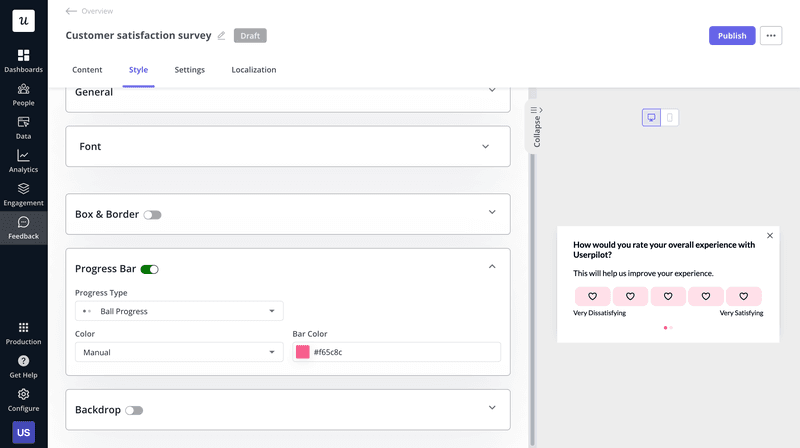Enable the Box & Border toggle
800x448 pixels.
[152, 214]
